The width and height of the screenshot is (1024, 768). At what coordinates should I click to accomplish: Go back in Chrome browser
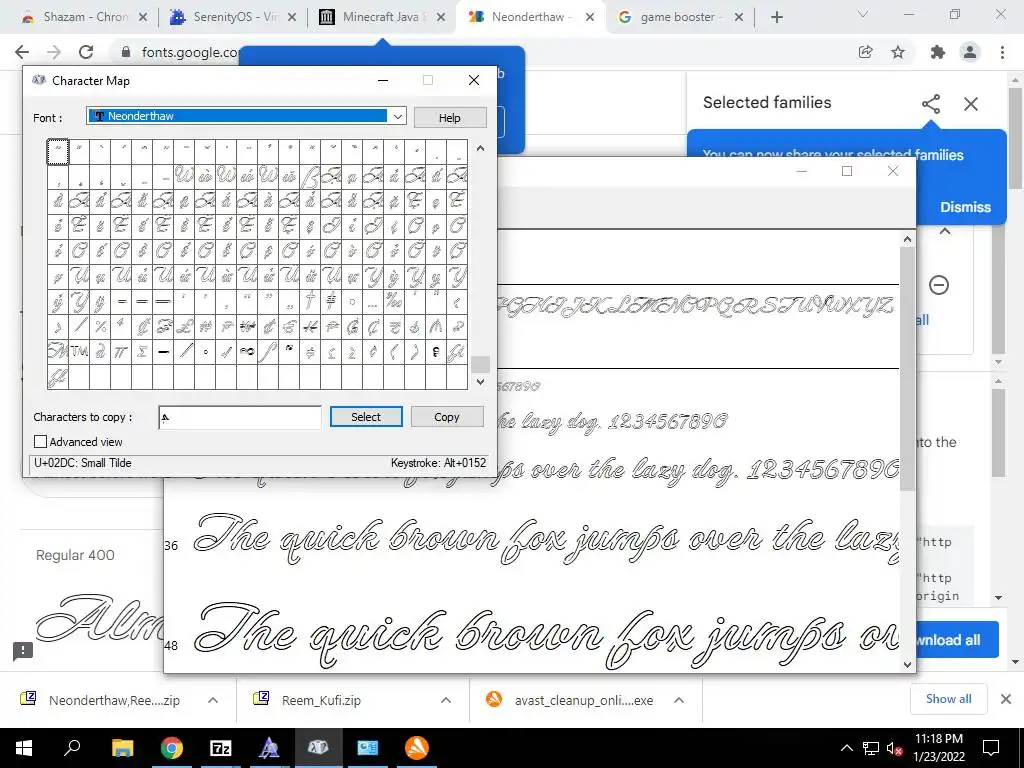tap(22, 52)
